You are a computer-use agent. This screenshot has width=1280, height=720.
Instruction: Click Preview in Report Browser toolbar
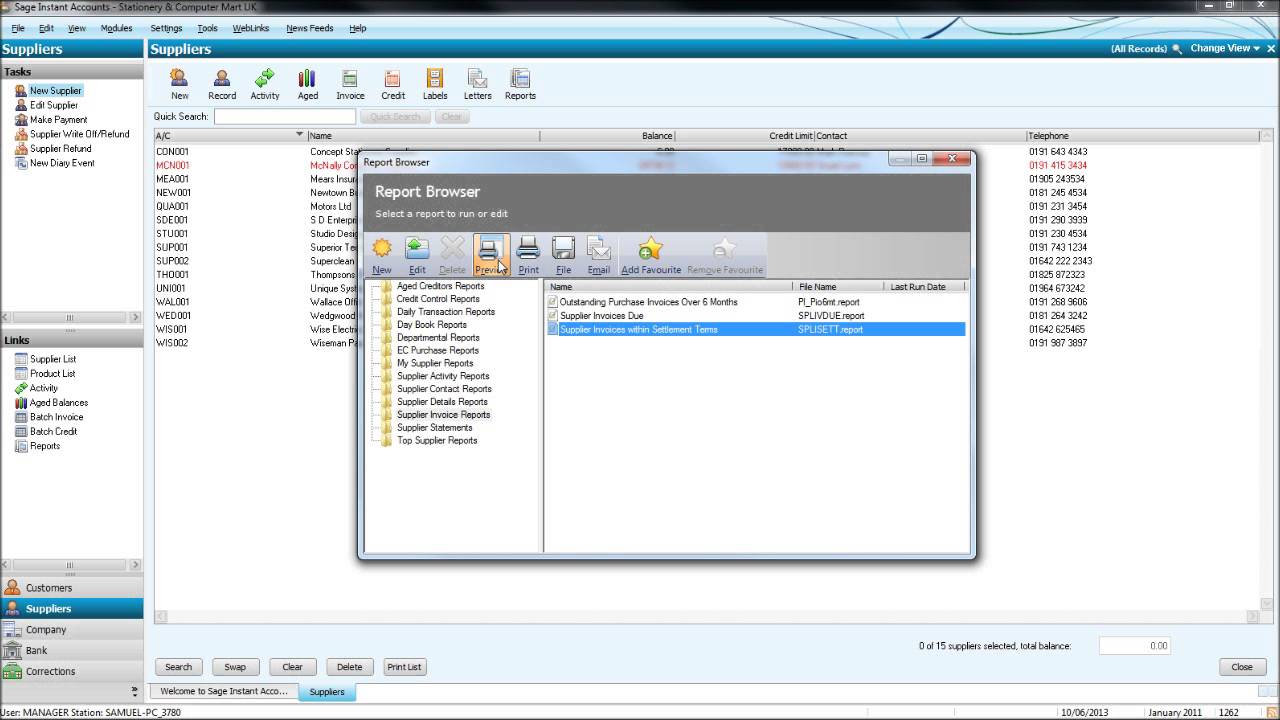point(491,256)
